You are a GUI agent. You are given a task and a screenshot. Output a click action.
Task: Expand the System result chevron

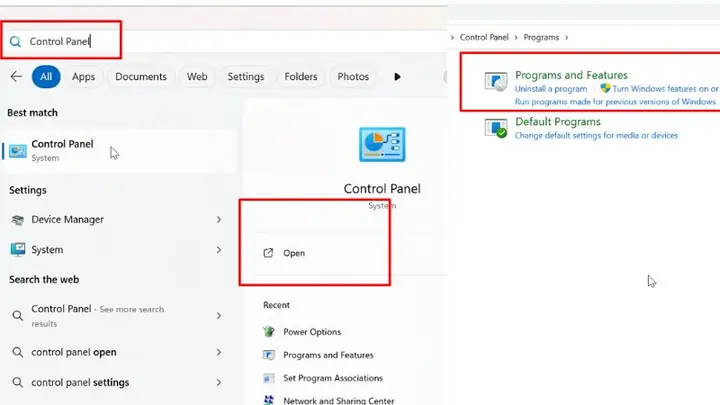click(x=219, y=250)
